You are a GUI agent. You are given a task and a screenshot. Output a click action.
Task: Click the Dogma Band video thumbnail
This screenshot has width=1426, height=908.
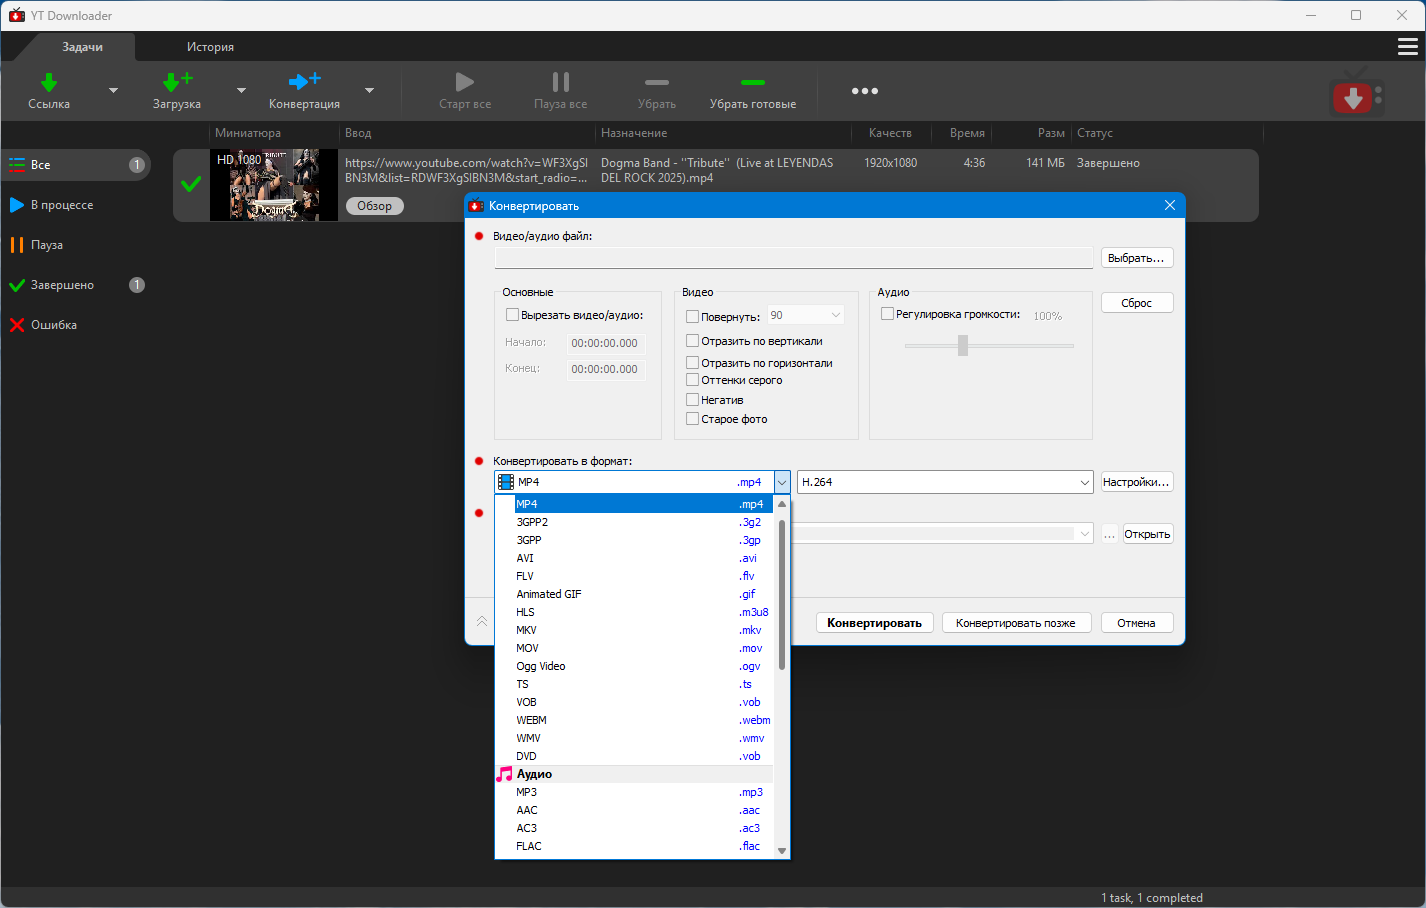[273, 185]
